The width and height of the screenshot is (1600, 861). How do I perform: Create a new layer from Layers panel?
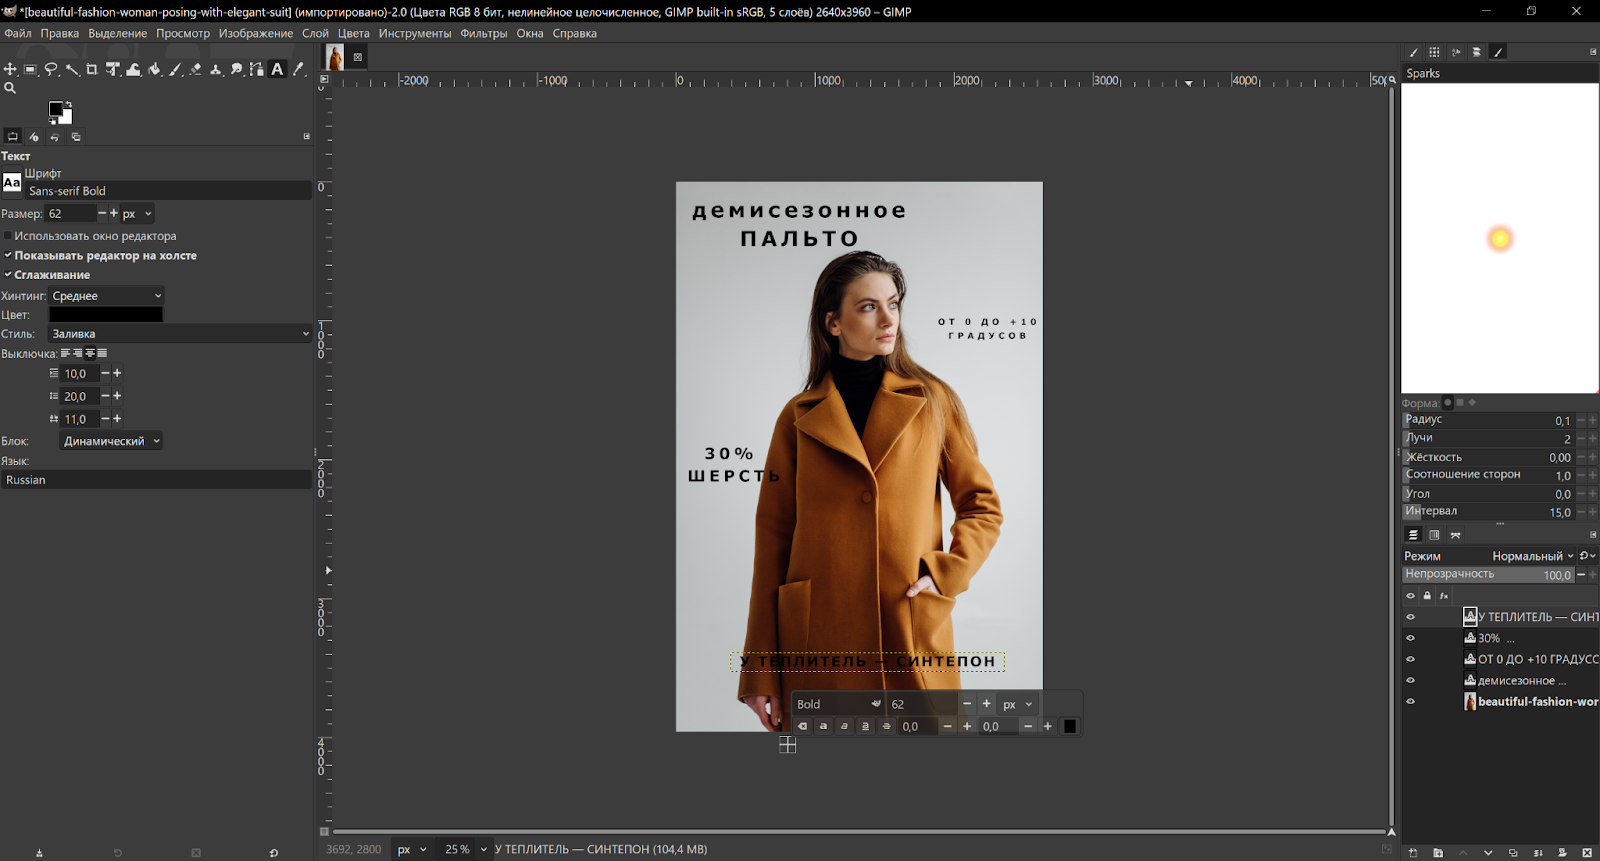click(x=1413, y=853)
